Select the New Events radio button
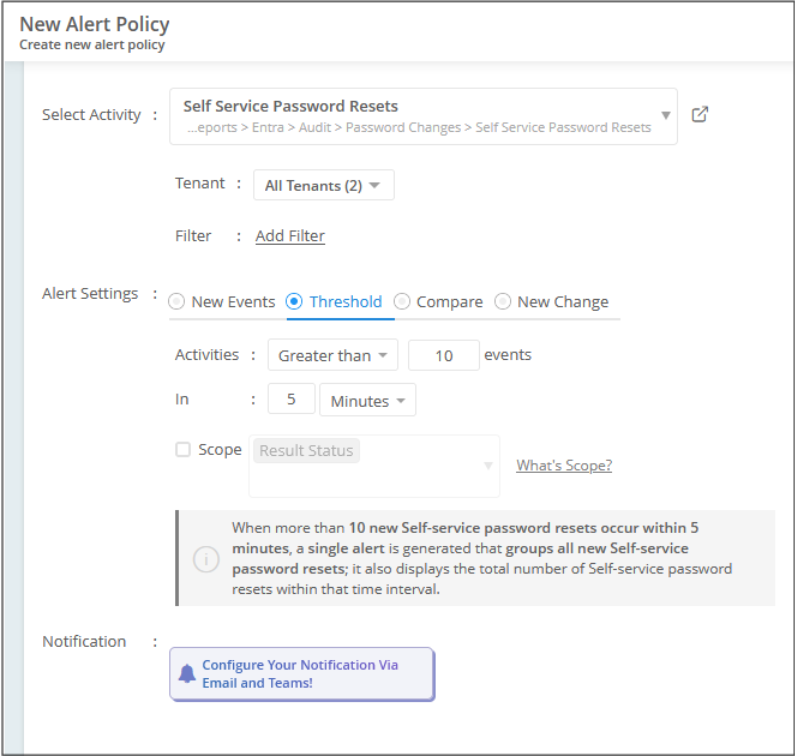Image resolution: width=795 pixels, height=756 pixels. (176, 302)
